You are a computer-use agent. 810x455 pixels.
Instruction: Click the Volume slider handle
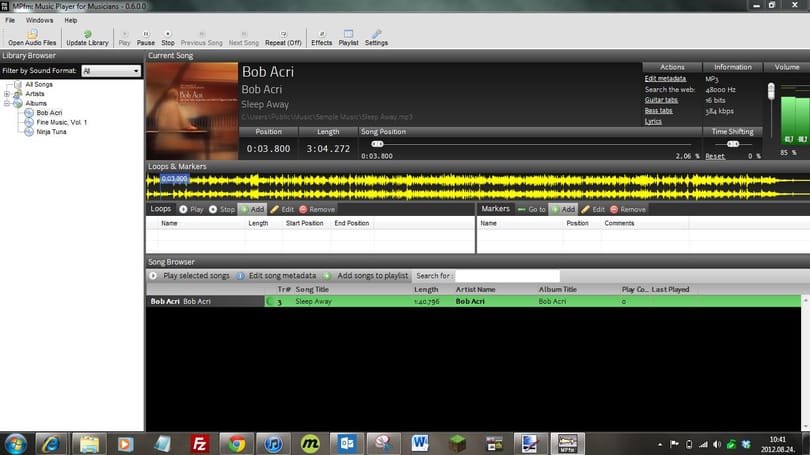(771, 91)
